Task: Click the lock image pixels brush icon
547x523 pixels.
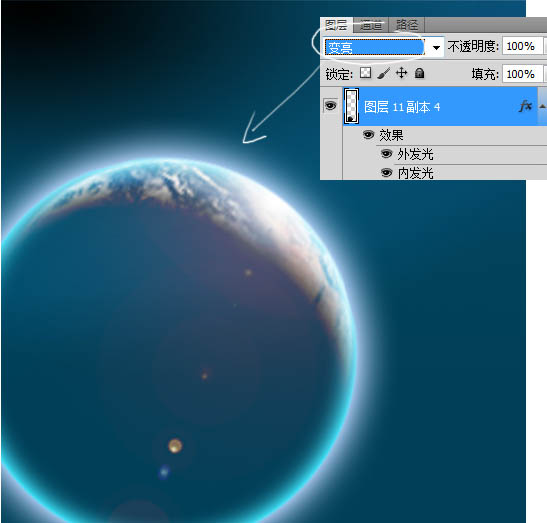Action: pyautogui.click(x=383, y=73)
